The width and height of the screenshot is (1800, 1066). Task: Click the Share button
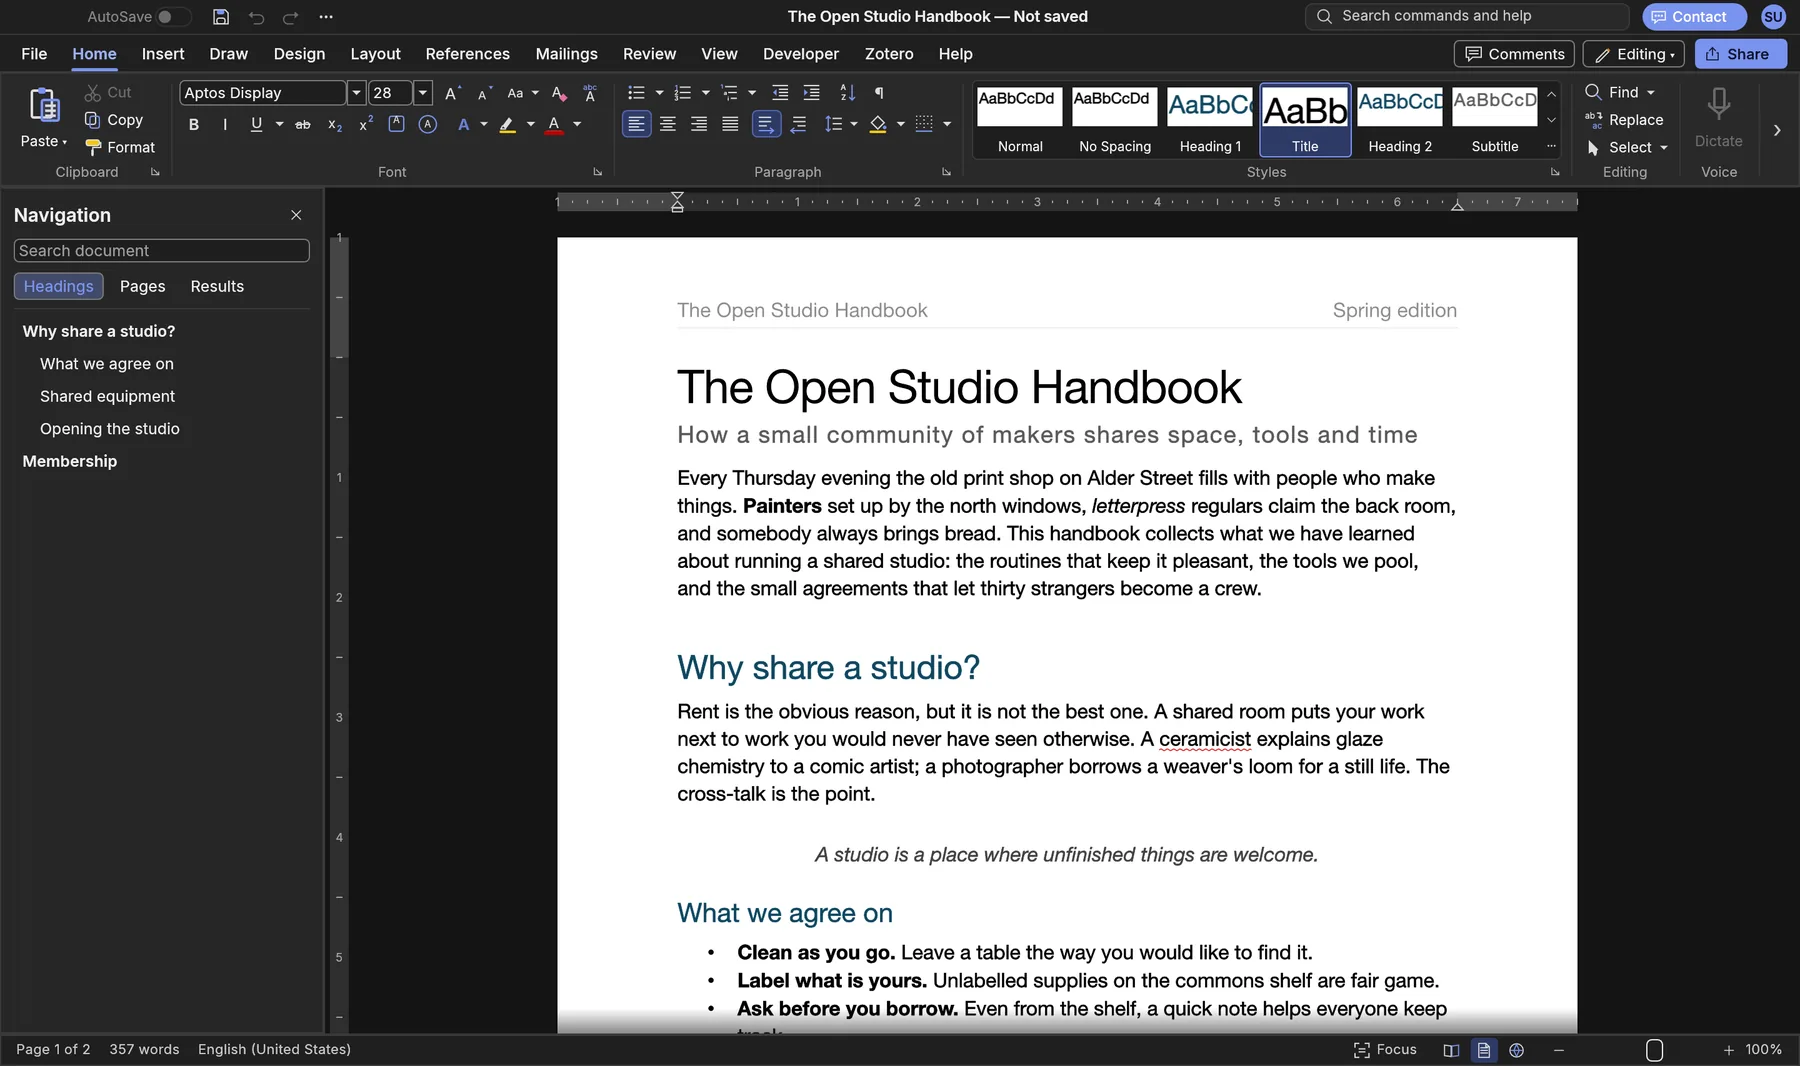coord(1740,54)
